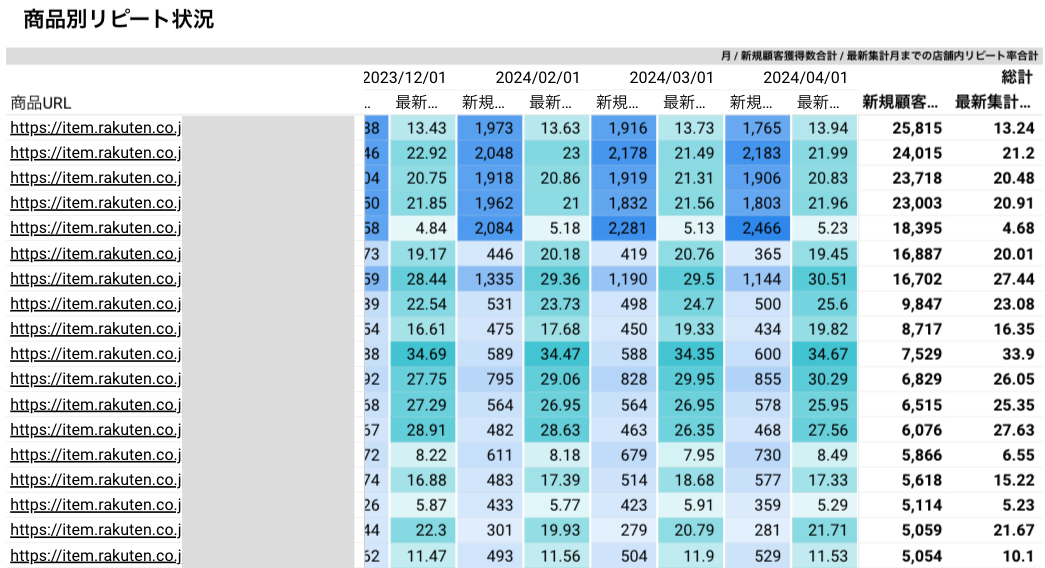
Task: Open the product URL in the 5,054 total row
Action: [x=96, y=555]
